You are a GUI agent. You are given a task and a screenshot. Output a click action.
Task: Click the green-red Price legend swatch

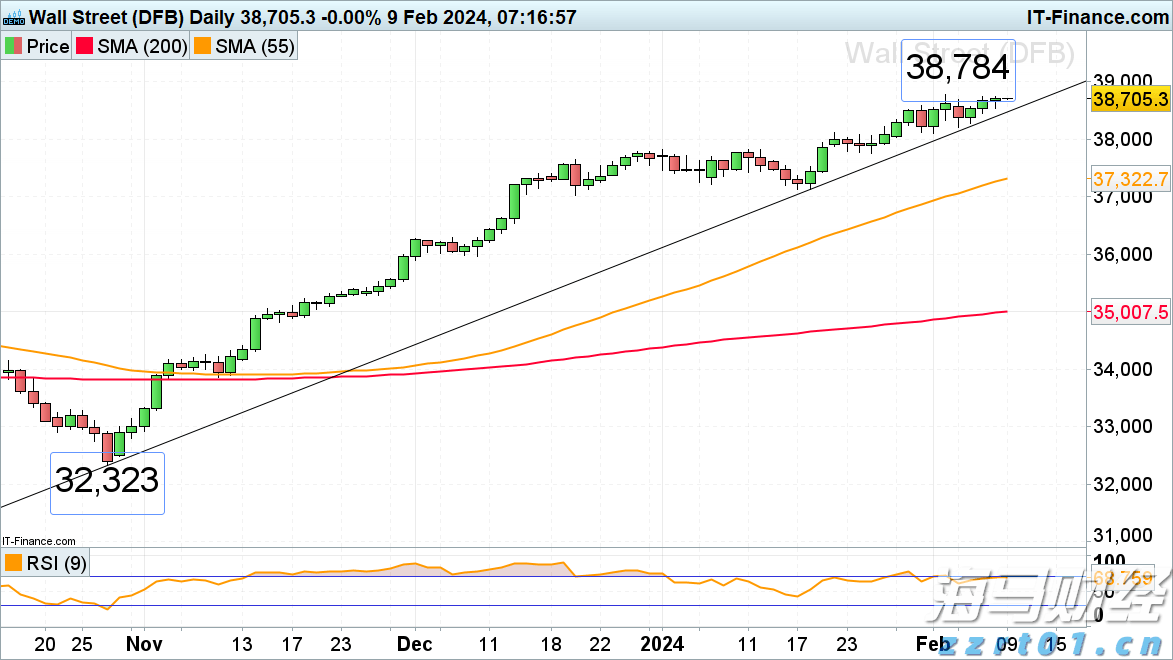coord(14,47)
